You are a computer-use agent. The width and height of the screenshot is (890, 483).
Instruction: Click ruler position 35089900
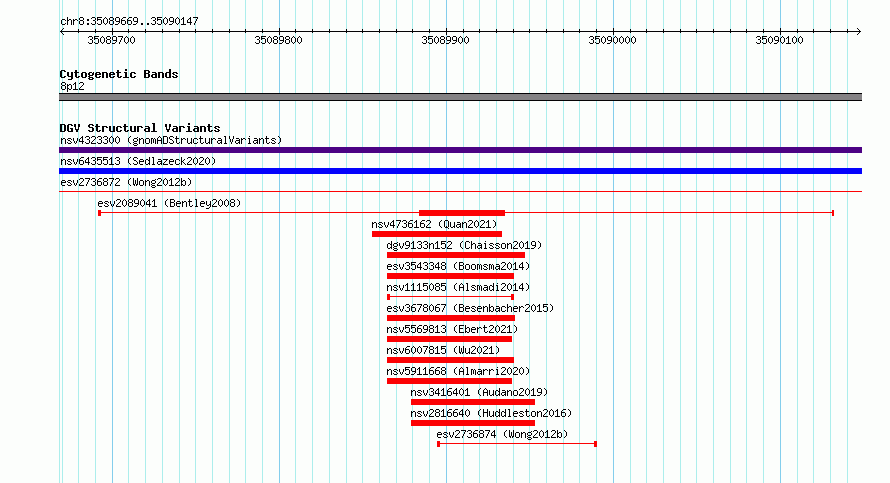tap(446, 40)
